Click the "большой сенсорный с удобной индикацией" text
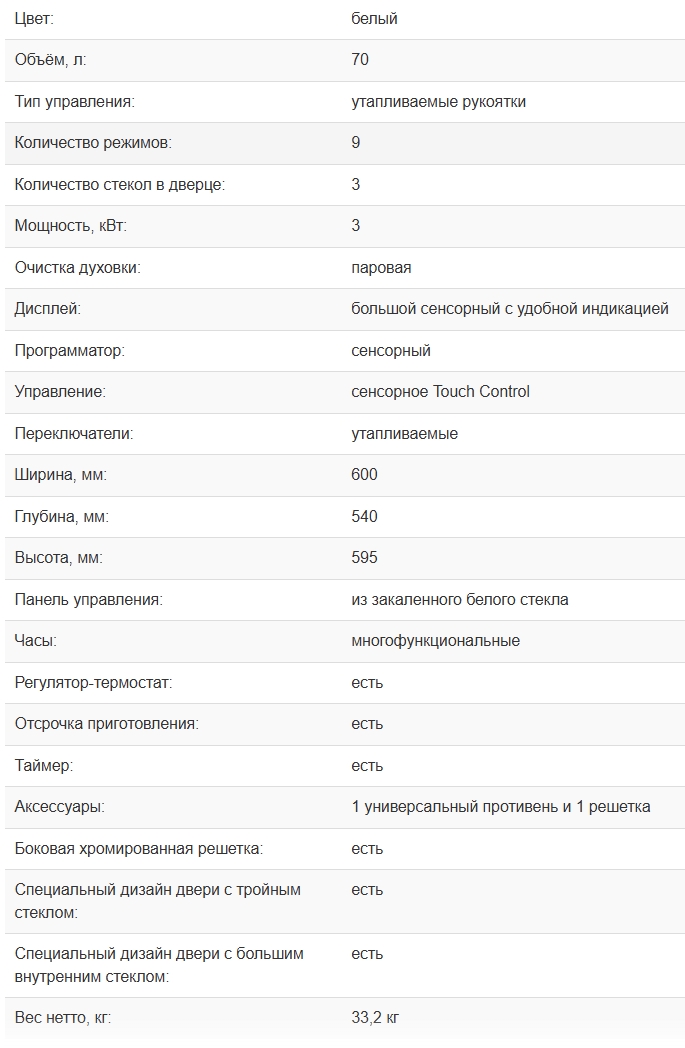 510,309
